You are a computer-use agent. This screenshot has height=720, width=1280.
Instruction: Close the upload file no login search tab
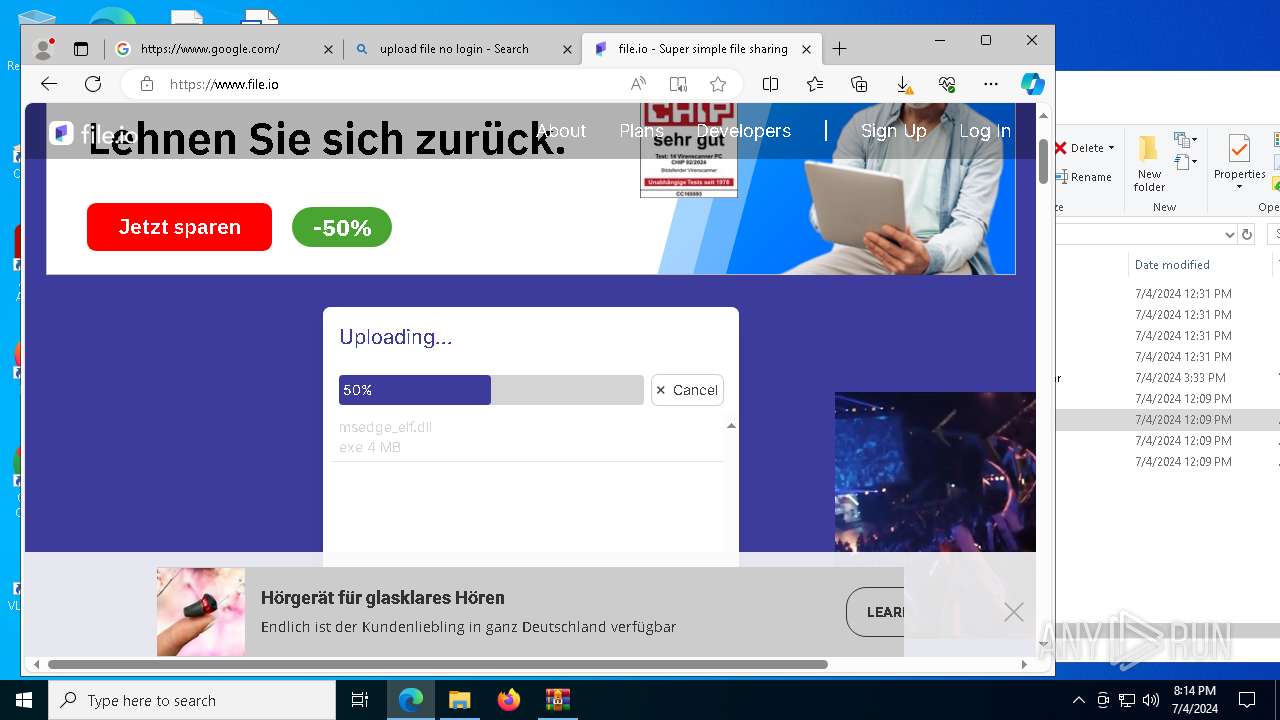pos(567,49)
